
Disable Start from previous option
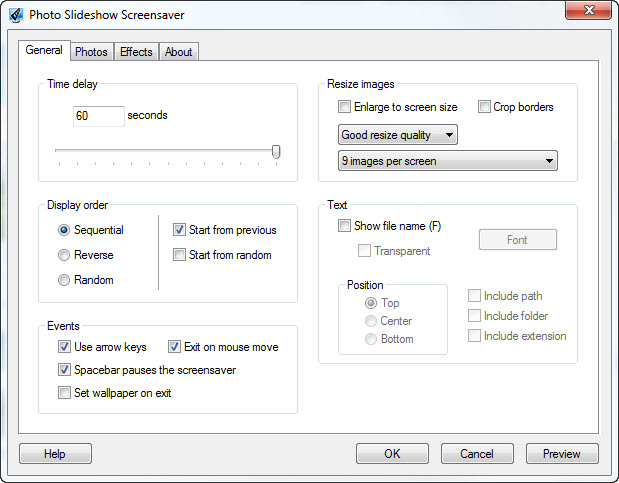point(180,230)
